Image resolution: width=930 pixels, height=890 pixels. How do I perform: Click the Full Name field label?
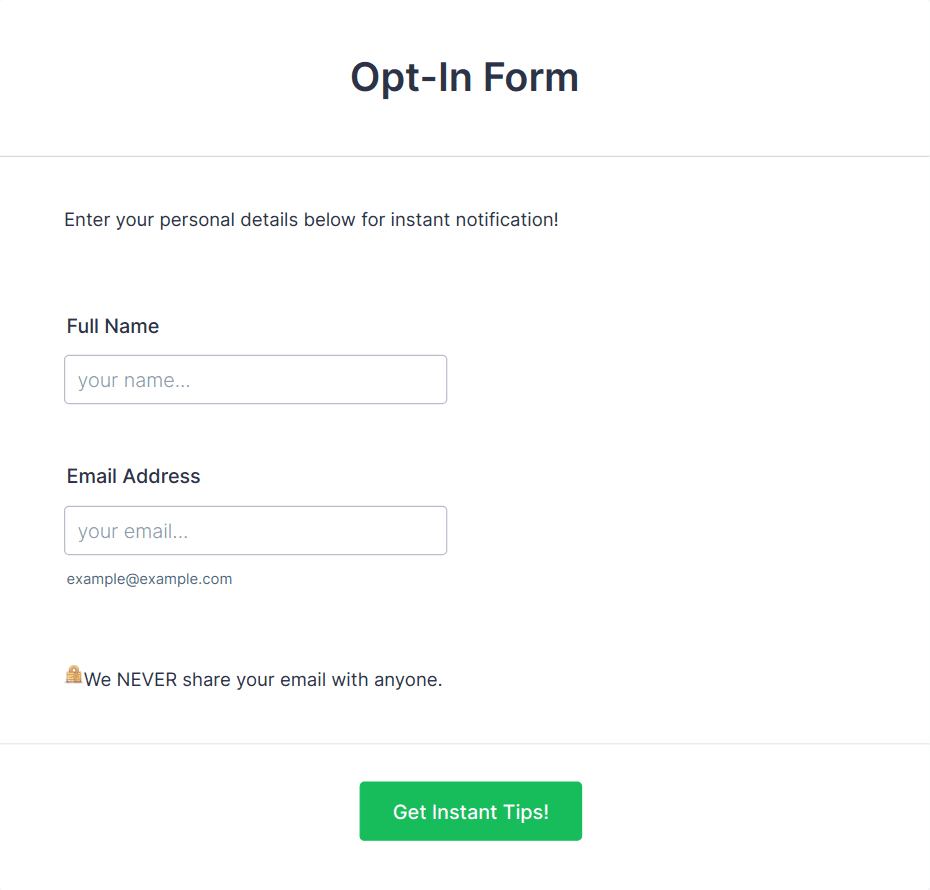[x=113, y=326]
